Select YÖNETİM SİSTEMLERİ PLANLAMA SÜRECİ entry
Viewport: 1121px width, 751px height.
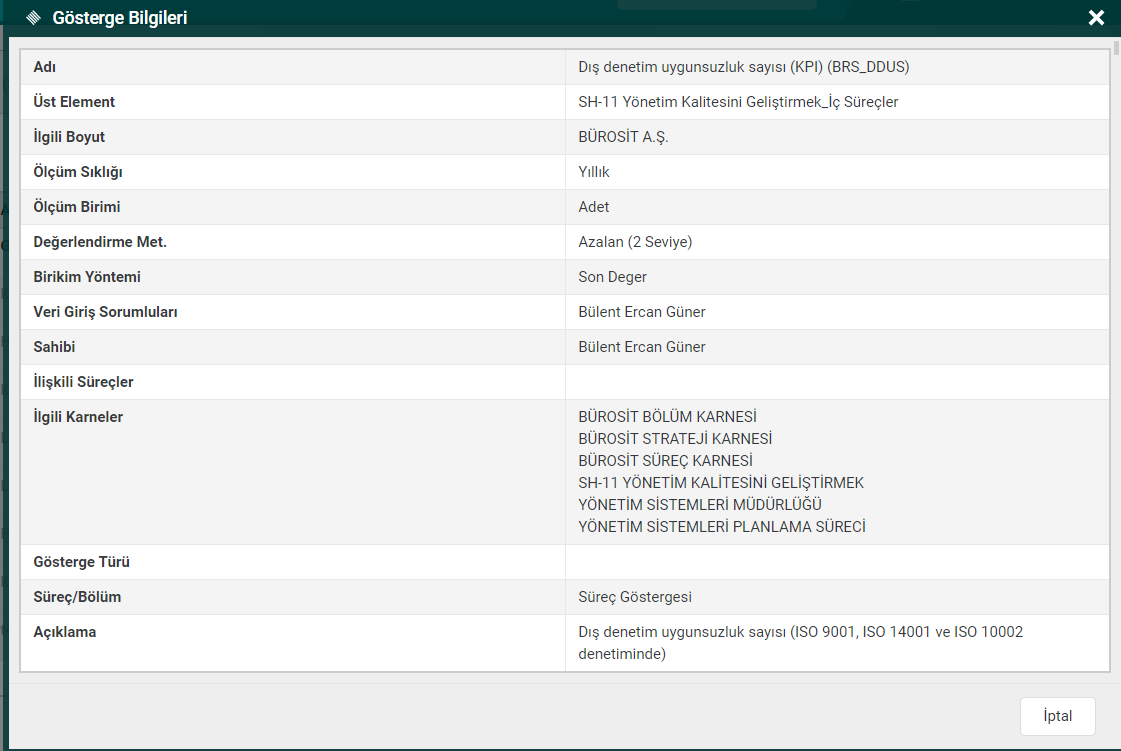coord(721,527)
